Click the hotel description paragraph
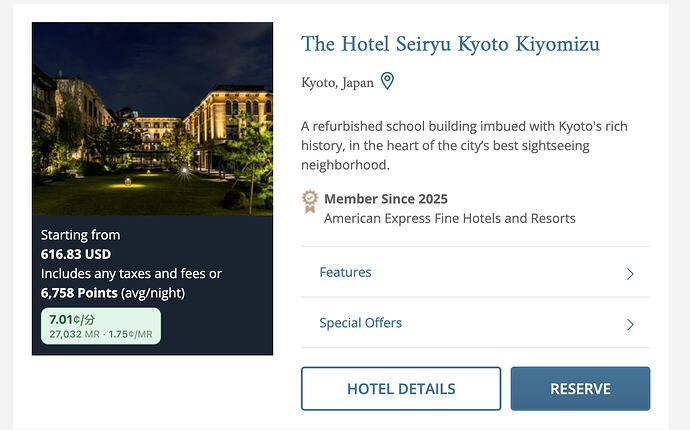This screenshot has height=430, width=690. click(464, 146)
